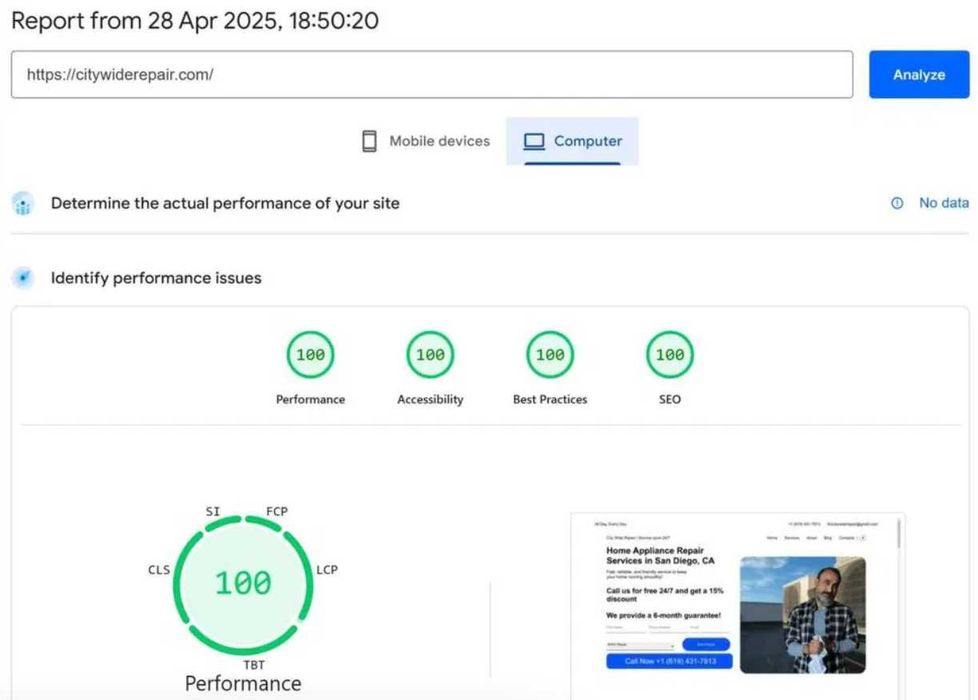Image resolution: width=978 pixels, height=700 pixels.
Task: Click the website screenshot thumbnail
Action: click(737, 606)
